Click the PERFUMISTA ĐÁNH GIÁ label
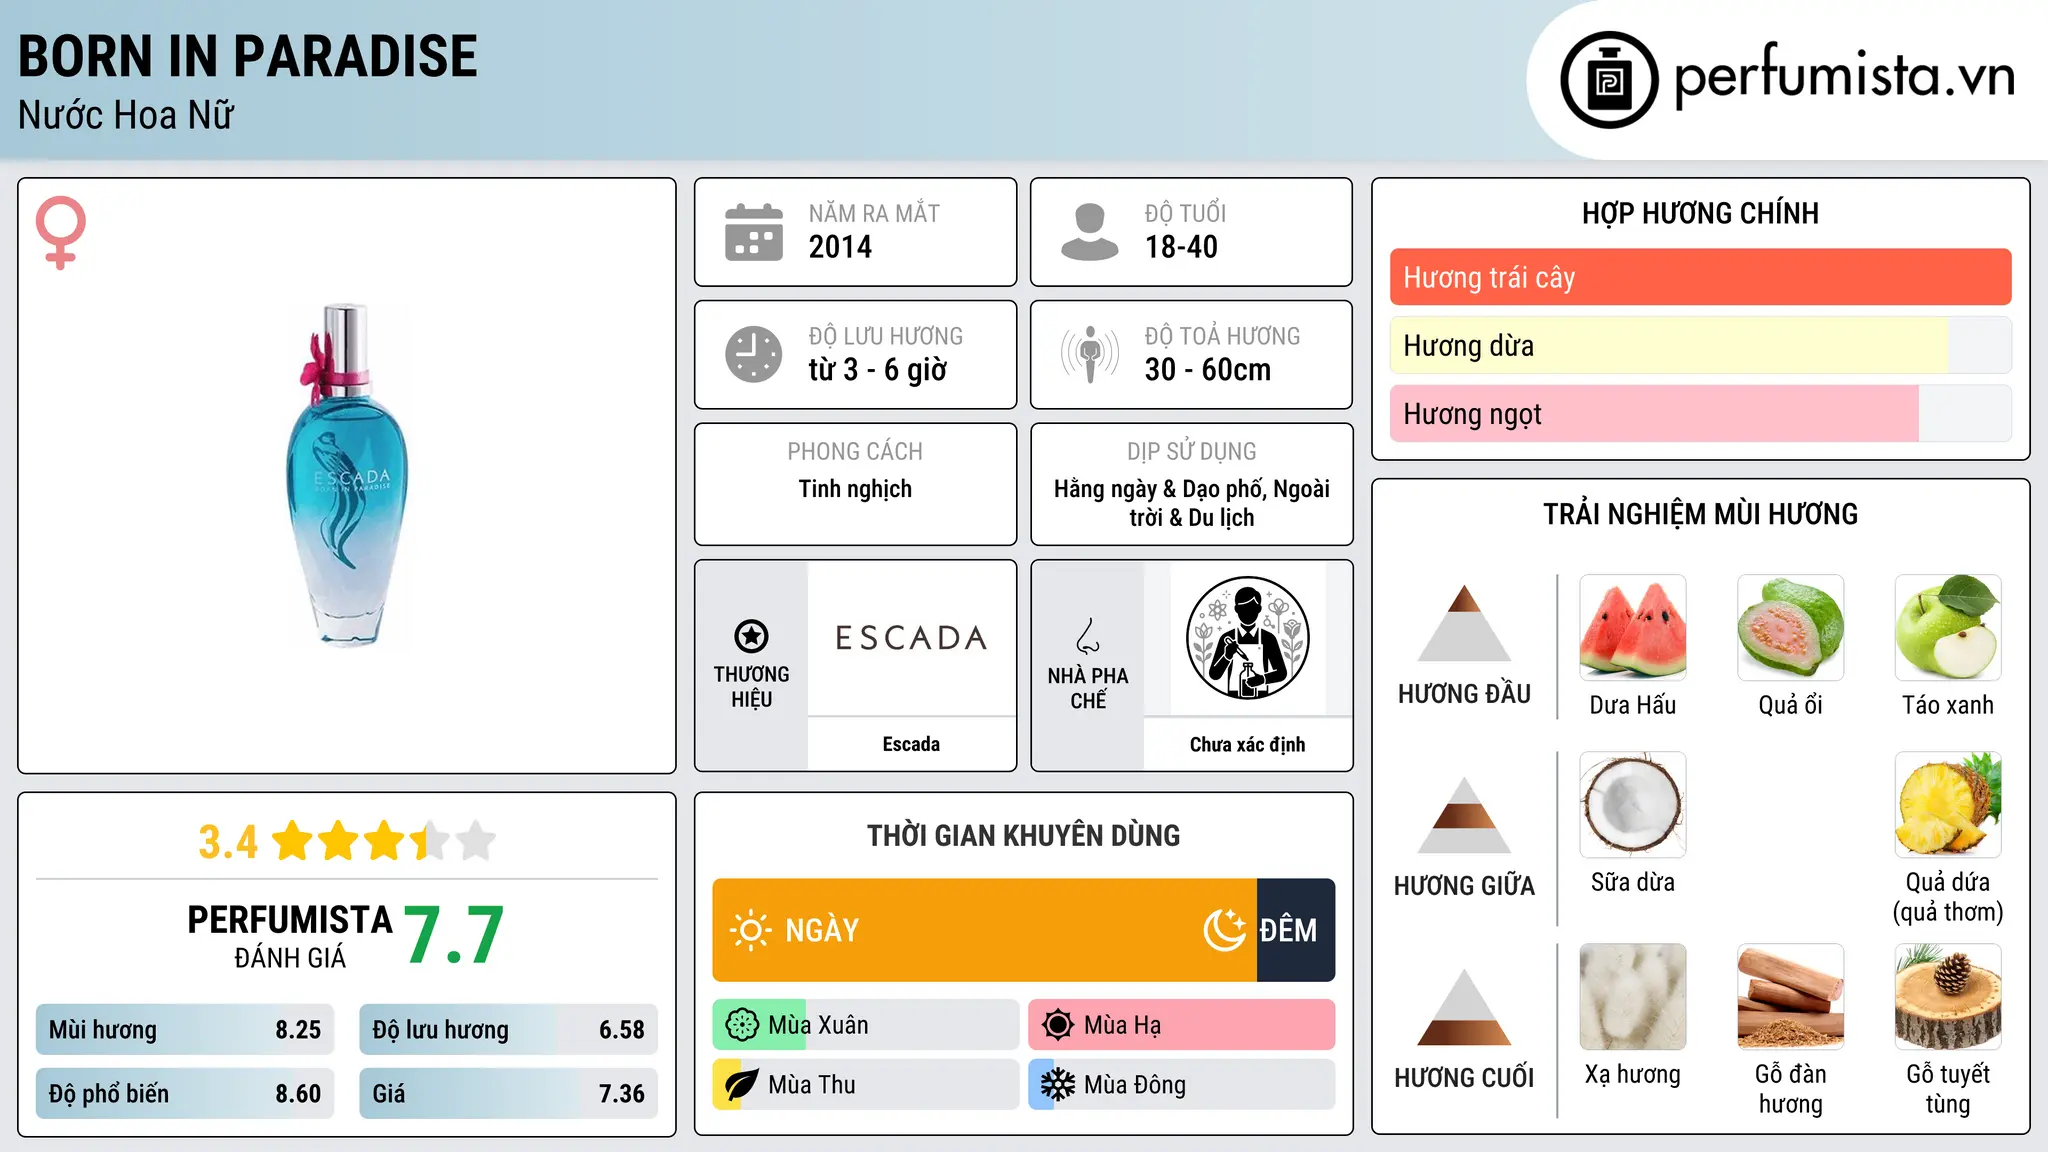Screen dimensions: 2048x1152 click(290, 936)
